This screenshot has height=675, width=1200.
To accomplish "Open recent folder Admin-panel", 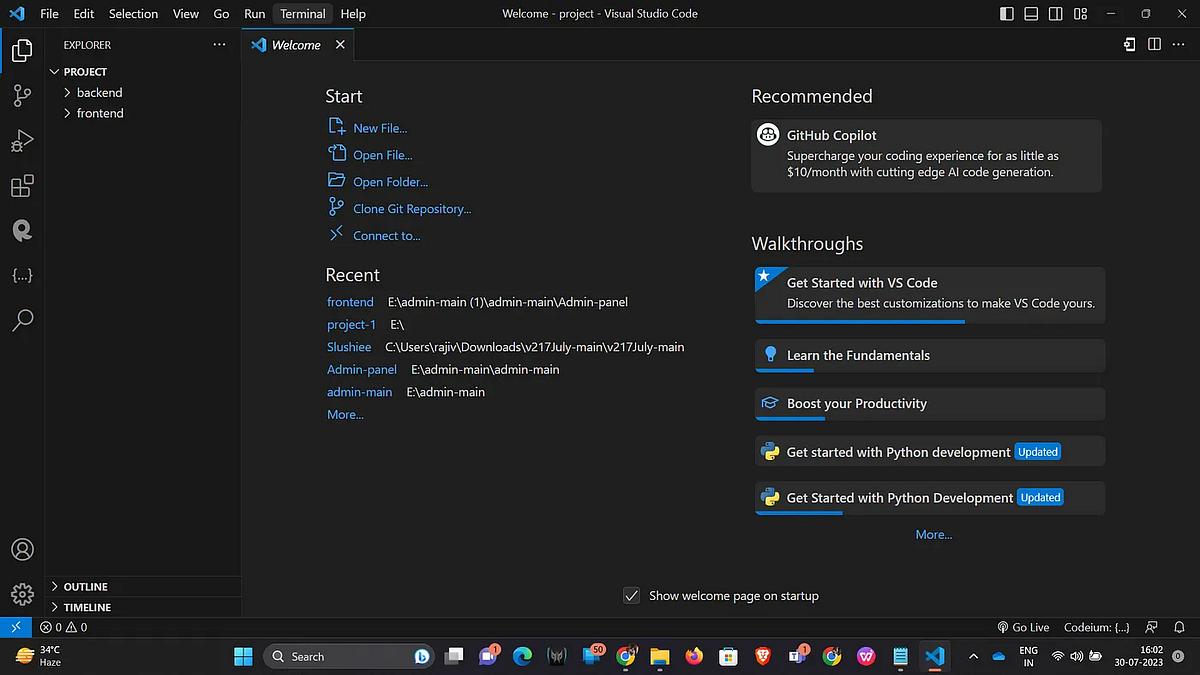I will pos(362,370).
